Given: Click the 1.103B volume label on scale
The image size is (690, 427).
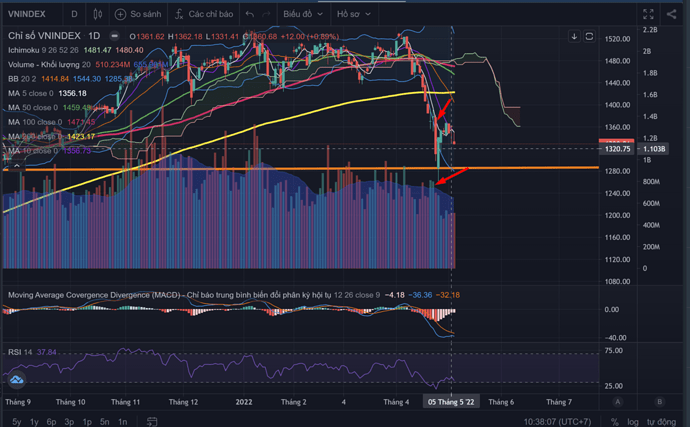Looking at the screenshot, I should pos(653,149).
